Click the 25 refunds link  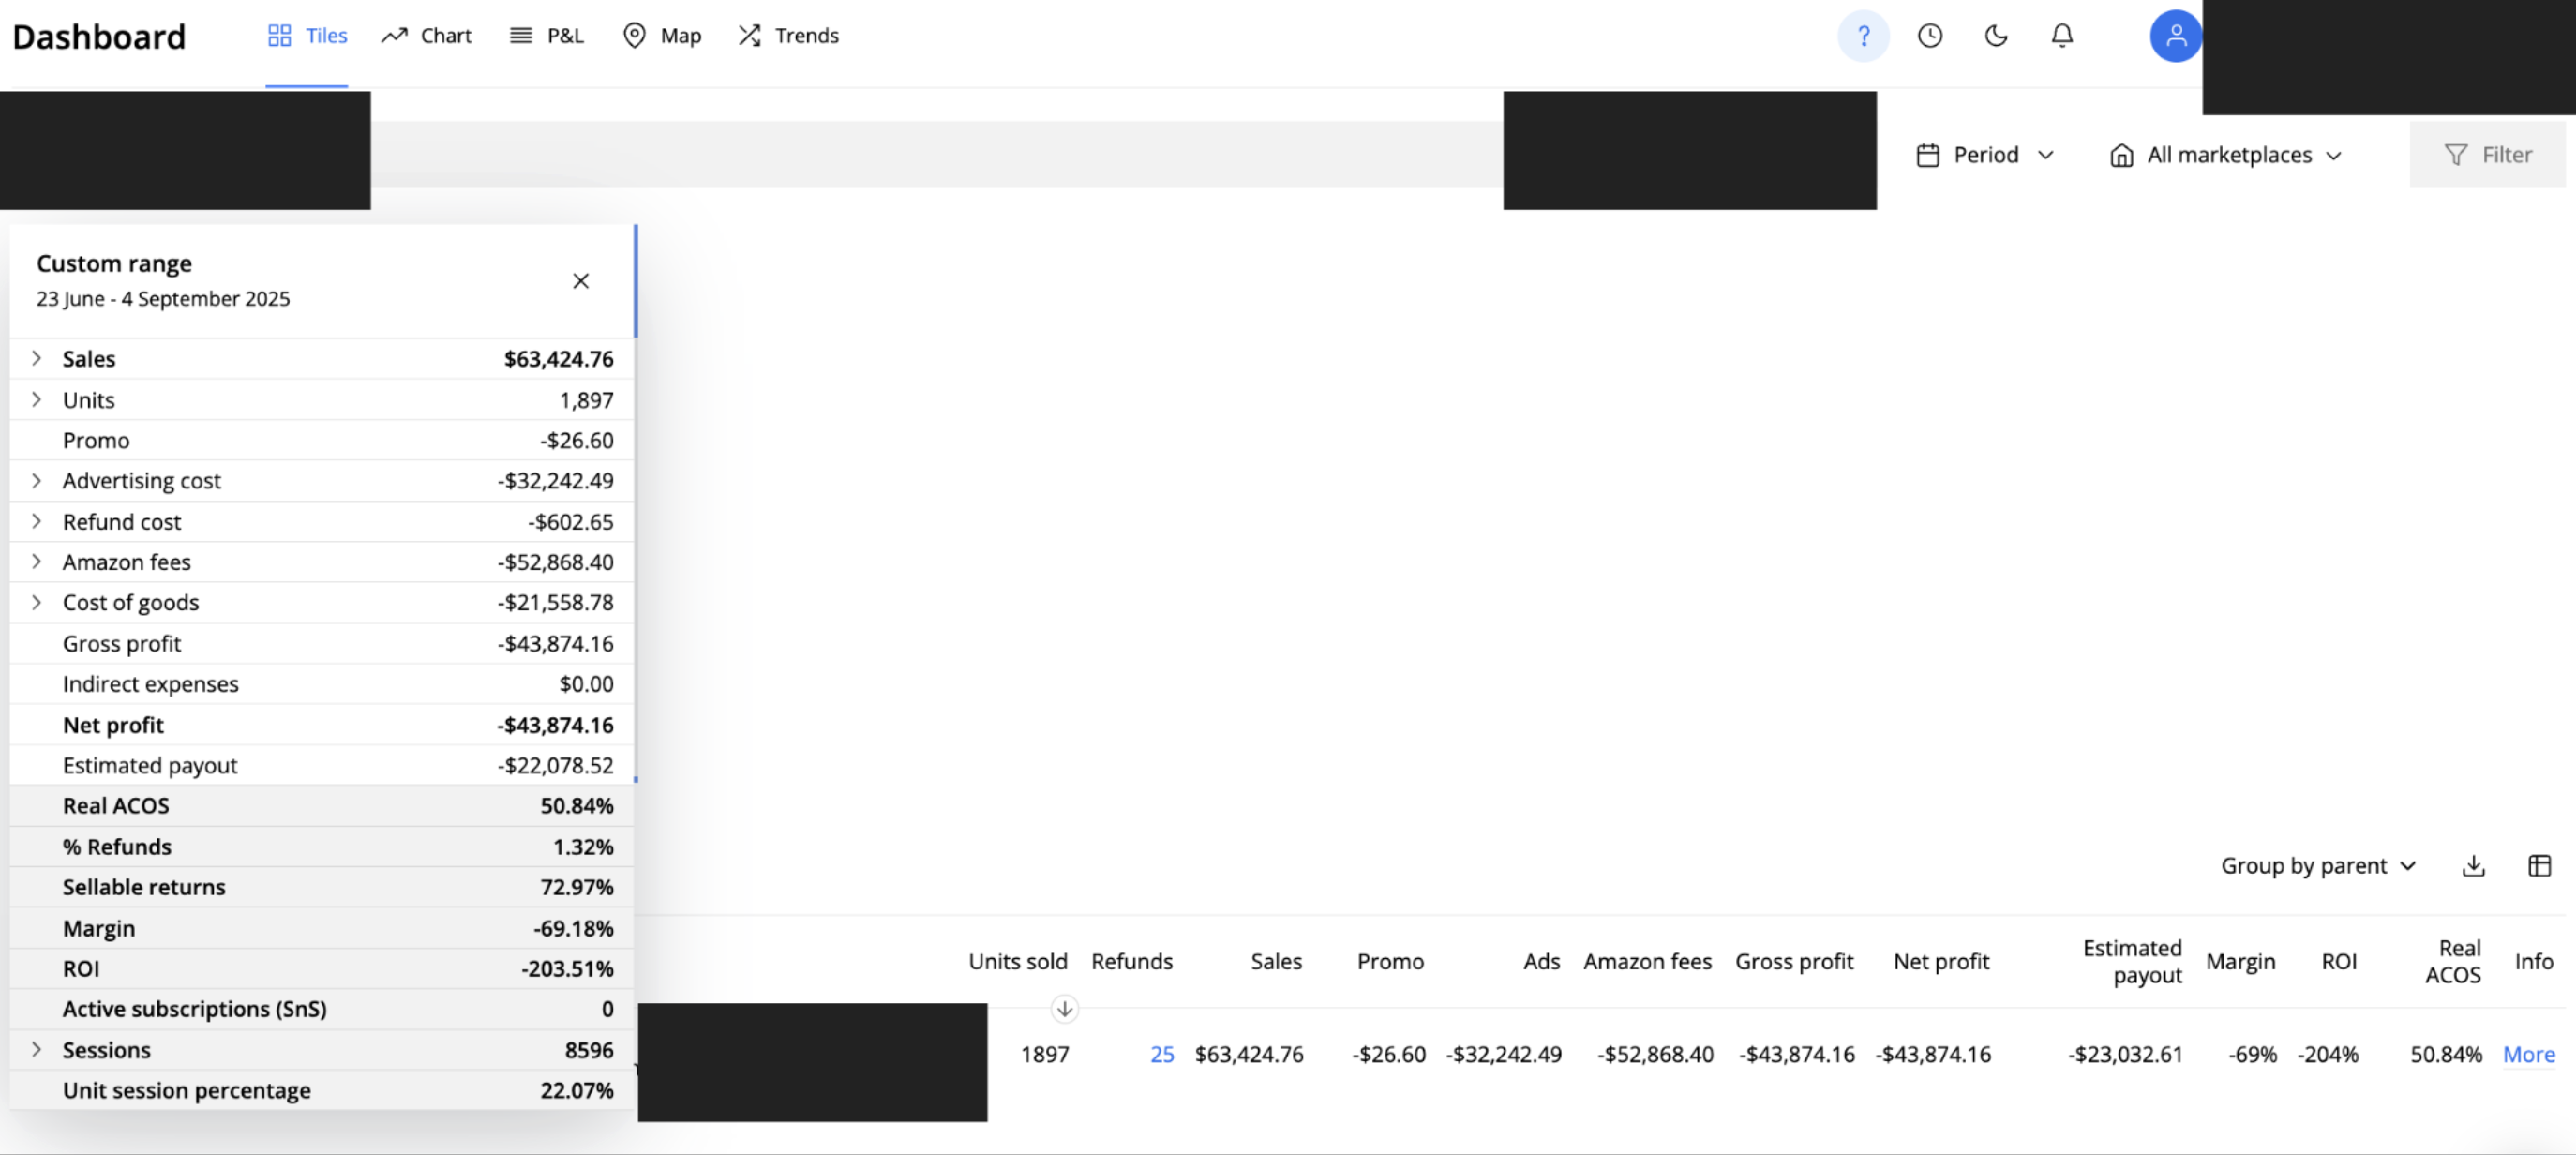pyautogui.click(x=1161, y=1054)
